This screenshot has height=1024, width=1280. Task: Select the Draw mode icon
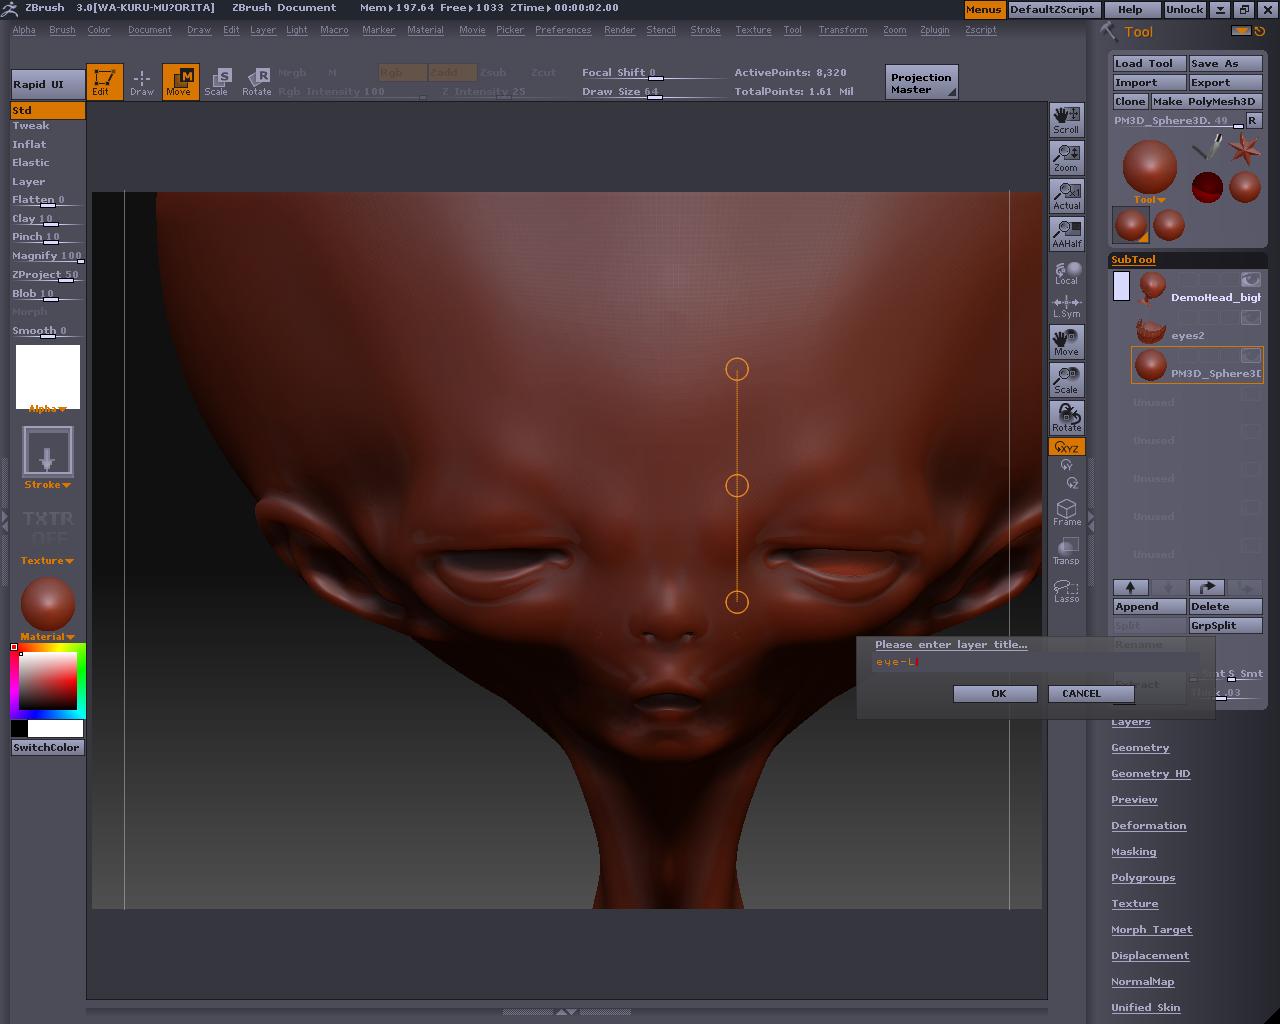[x=142, y=82]
